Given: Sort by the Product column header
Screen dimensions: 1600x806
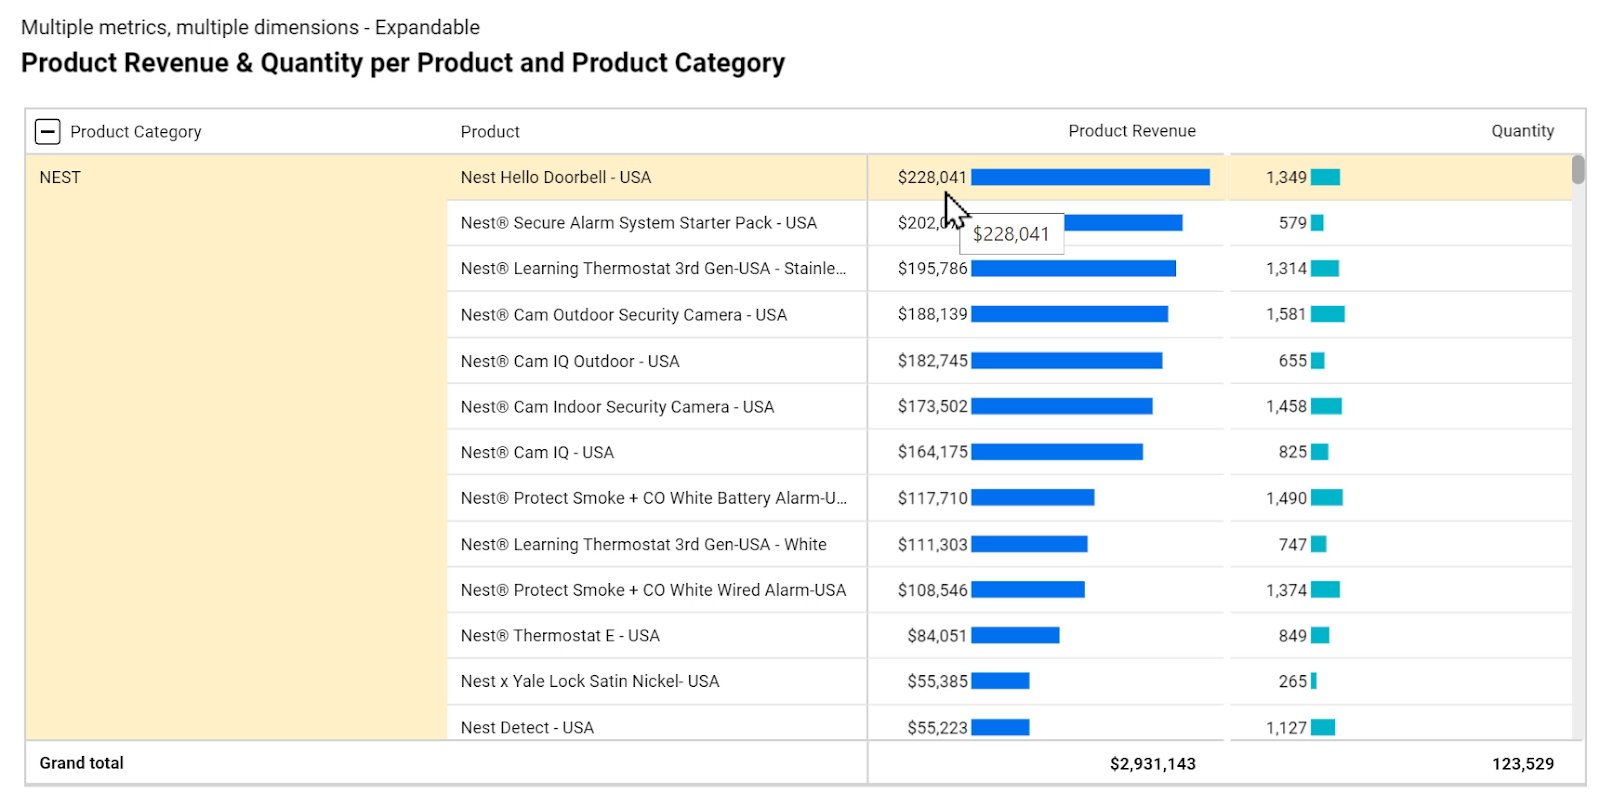Looking at the screenshot, I should [x=490, y=132].
